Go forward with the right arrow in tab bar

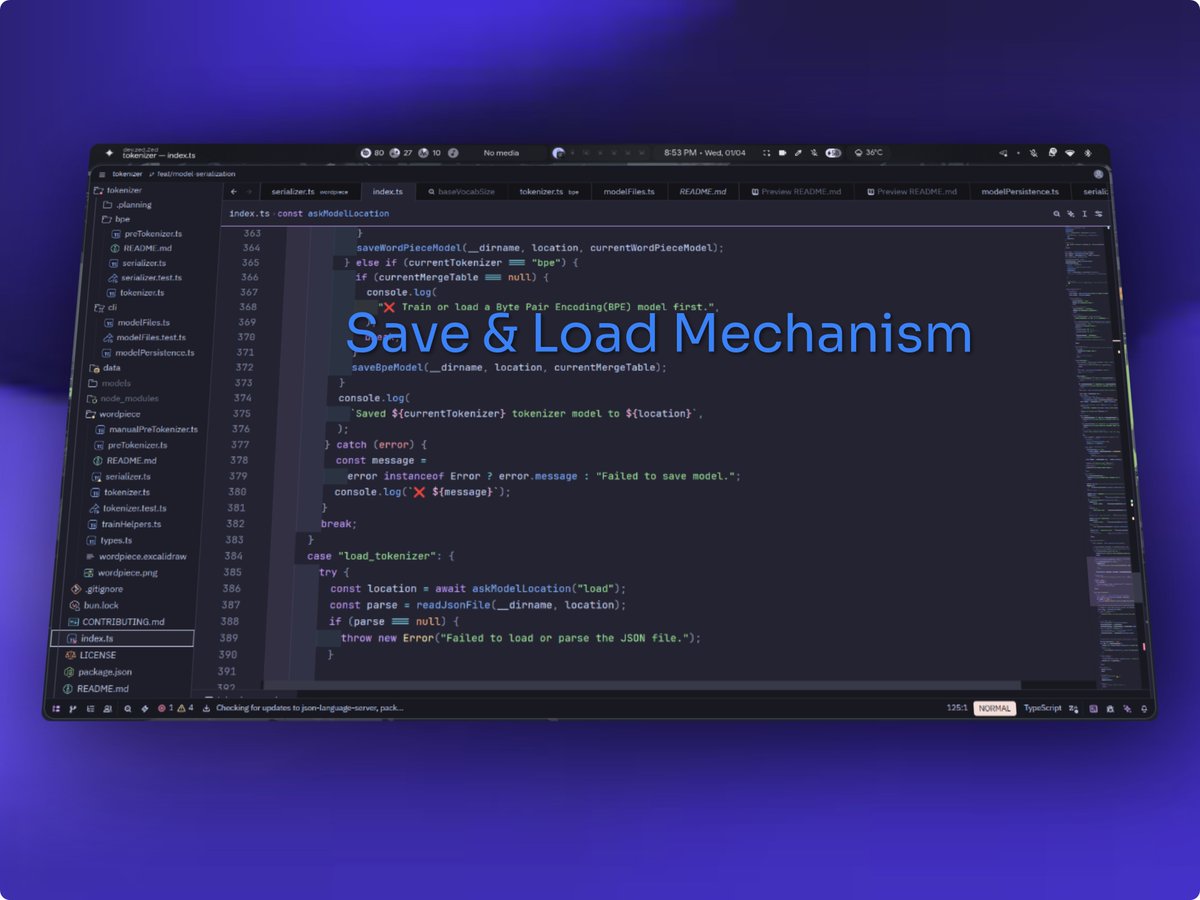point(249,191)
